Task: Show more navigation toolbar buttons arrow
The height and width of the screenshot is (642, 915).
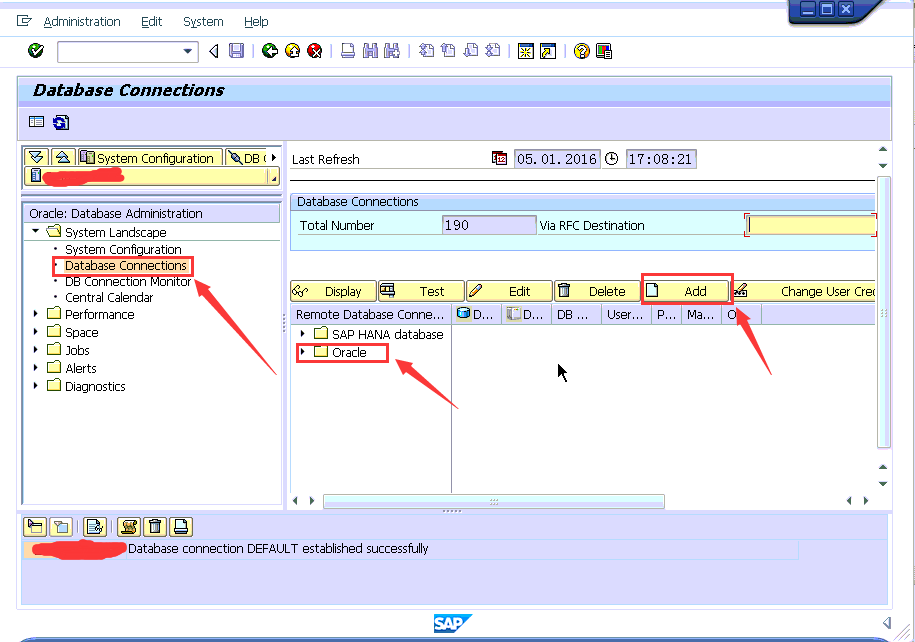Action: click(x=274, y=158)
